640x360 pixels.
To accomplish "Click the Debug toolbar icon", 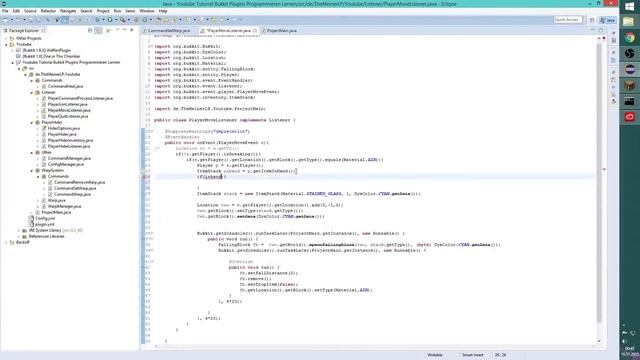I will click(x=97, y=20).
